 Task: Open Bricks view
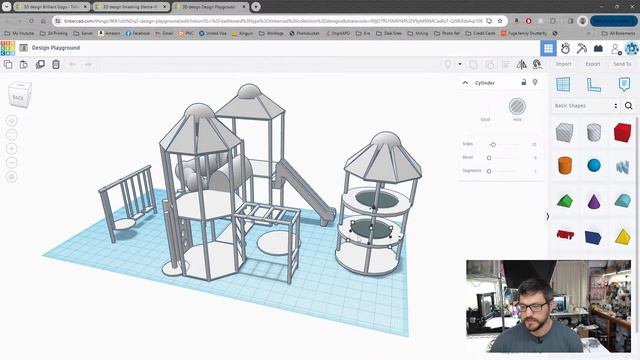pyautogui.click(x=598, y=49)
